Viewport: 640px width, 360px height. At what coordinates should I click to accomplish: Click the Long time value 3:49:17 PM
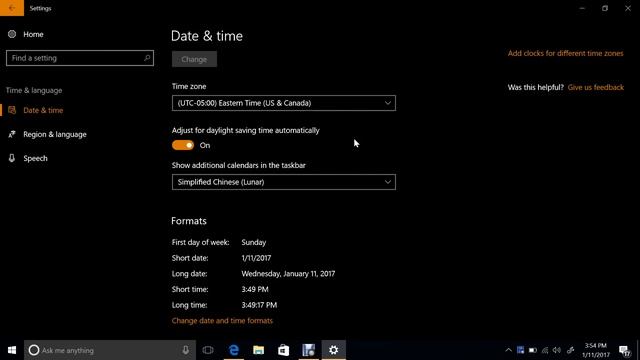point(259,305)
